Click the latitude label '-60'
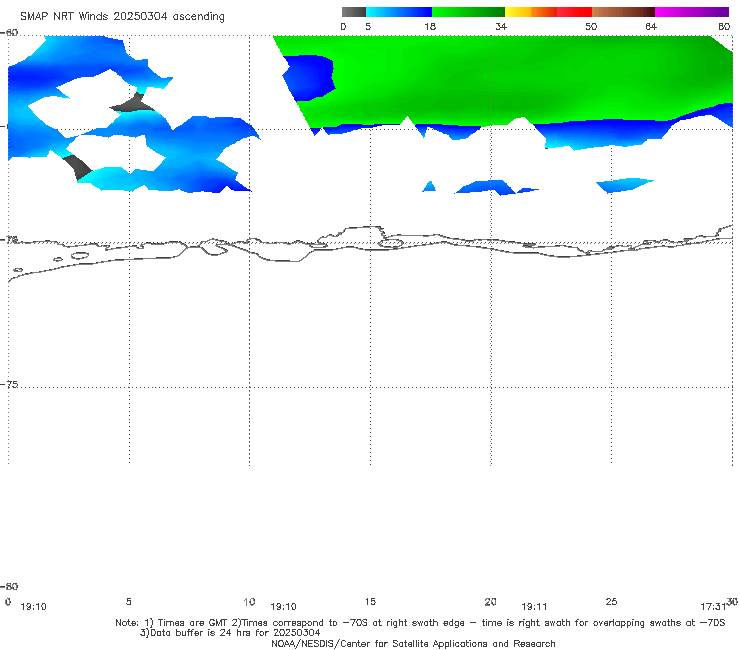740x650 pixels. tap(9, 33)
